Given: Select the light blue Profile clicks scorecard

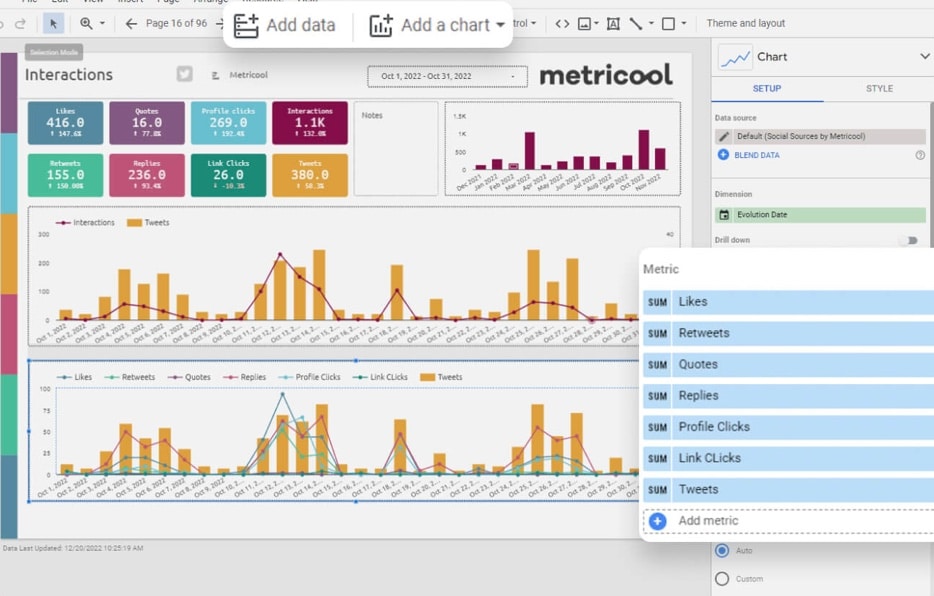Looking at the screenshot, I should pyautogui.click(x=228, y=123).
